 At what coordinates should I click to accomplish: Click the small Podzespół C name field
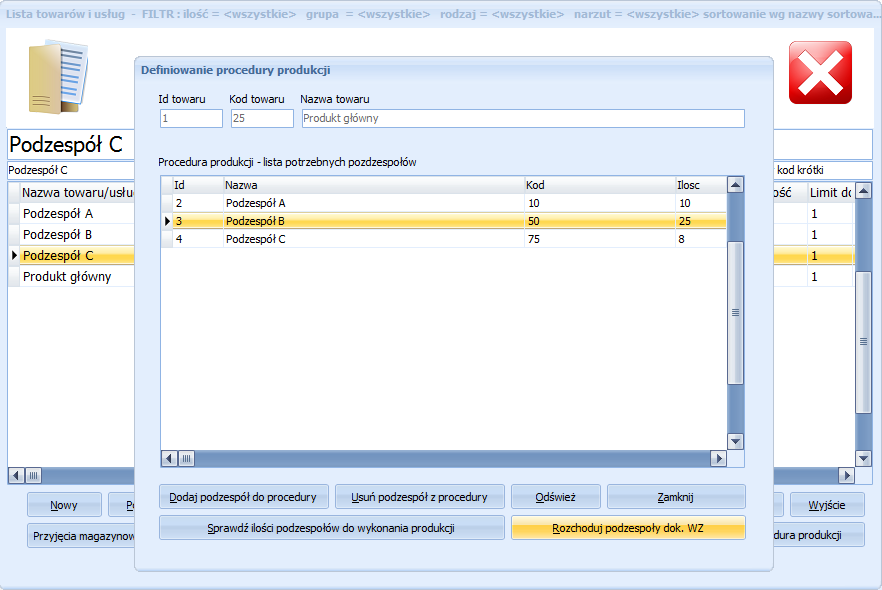pyautogui.click(x=70, y=170)
